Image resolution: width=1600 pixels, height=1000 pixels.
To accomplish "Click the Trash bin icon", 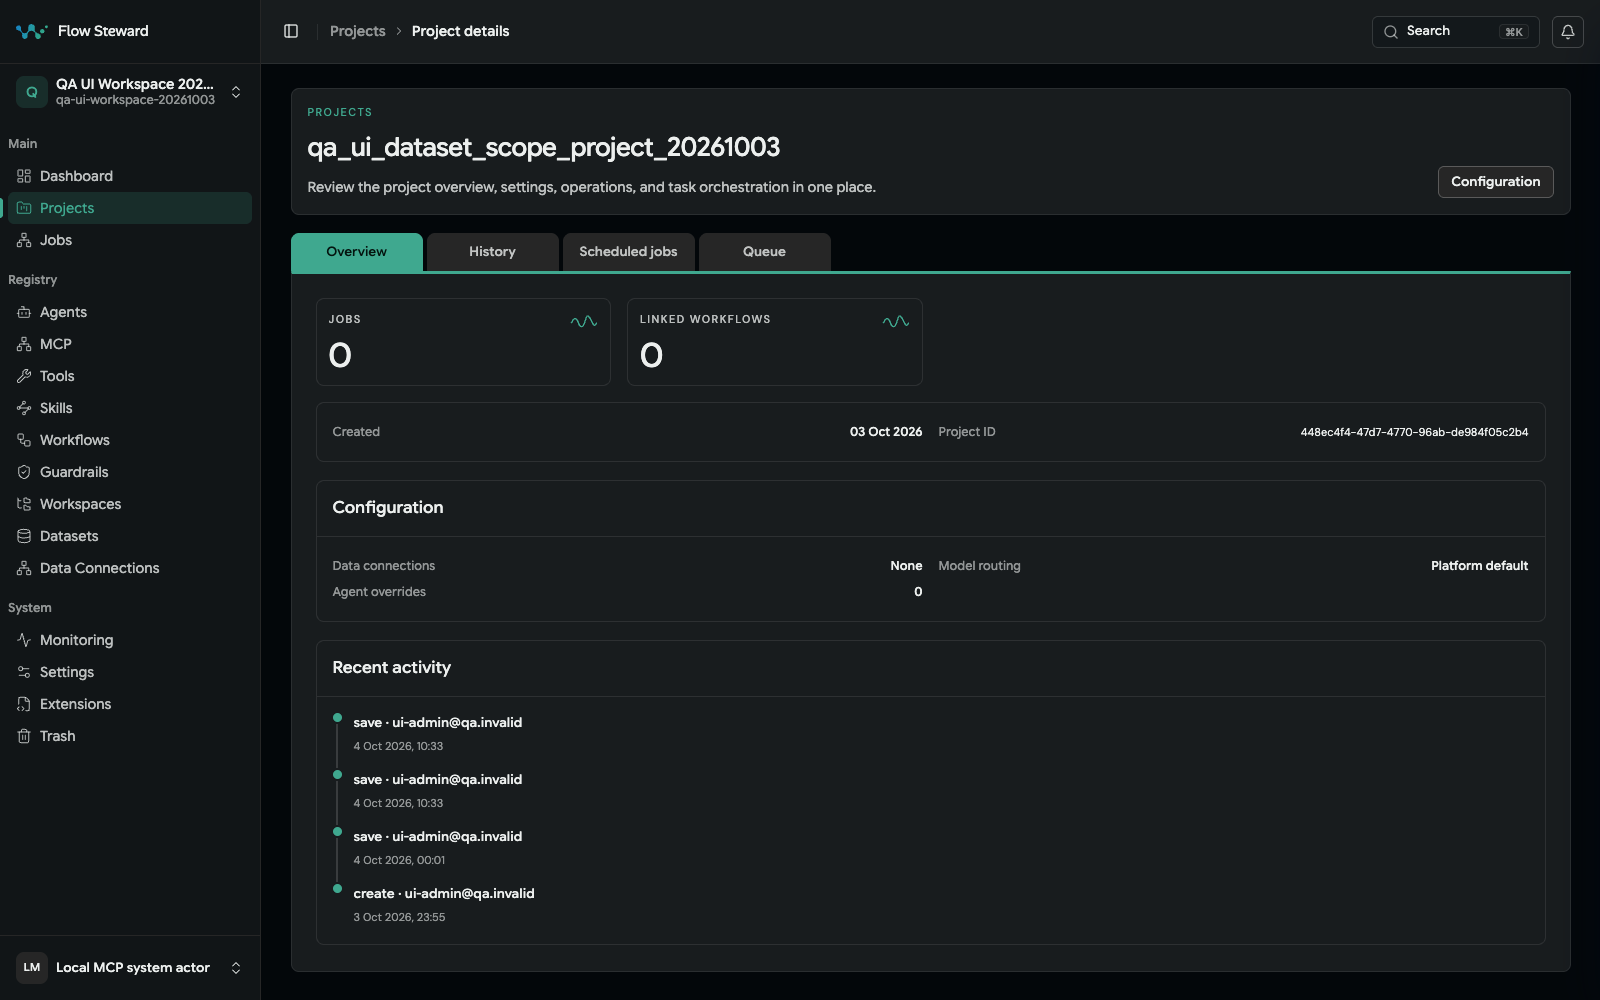I will pos(24,736).
